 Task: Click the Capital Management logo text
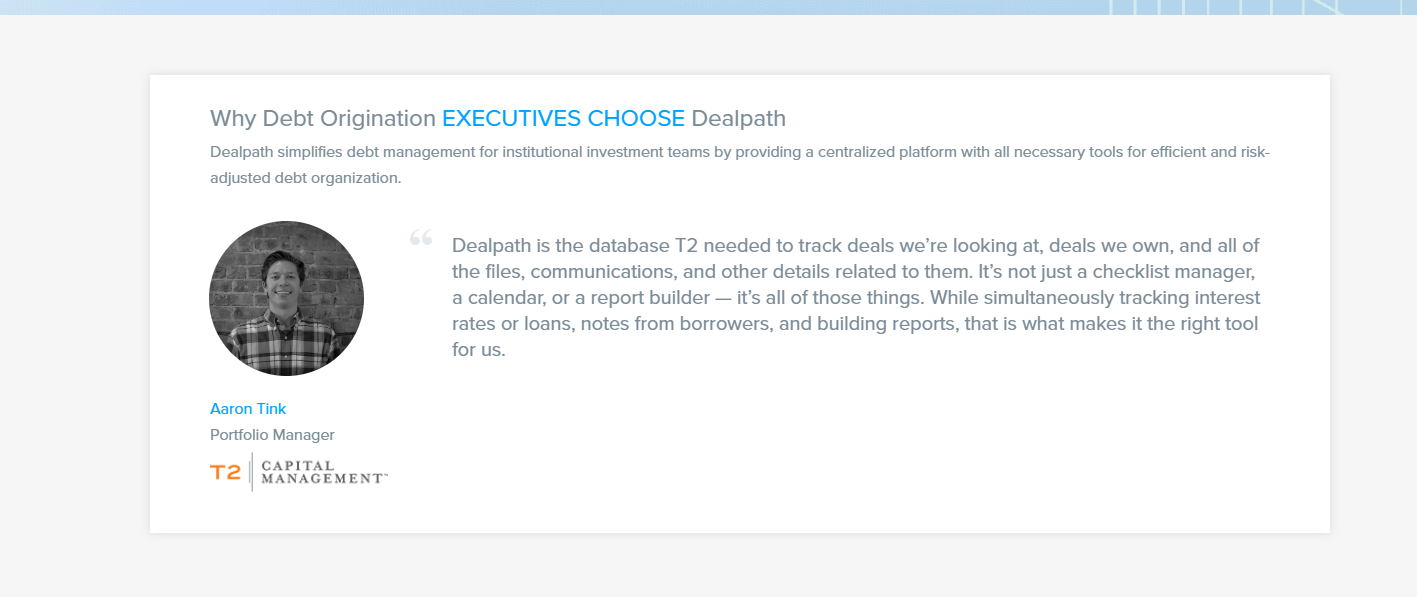point(324,472)
